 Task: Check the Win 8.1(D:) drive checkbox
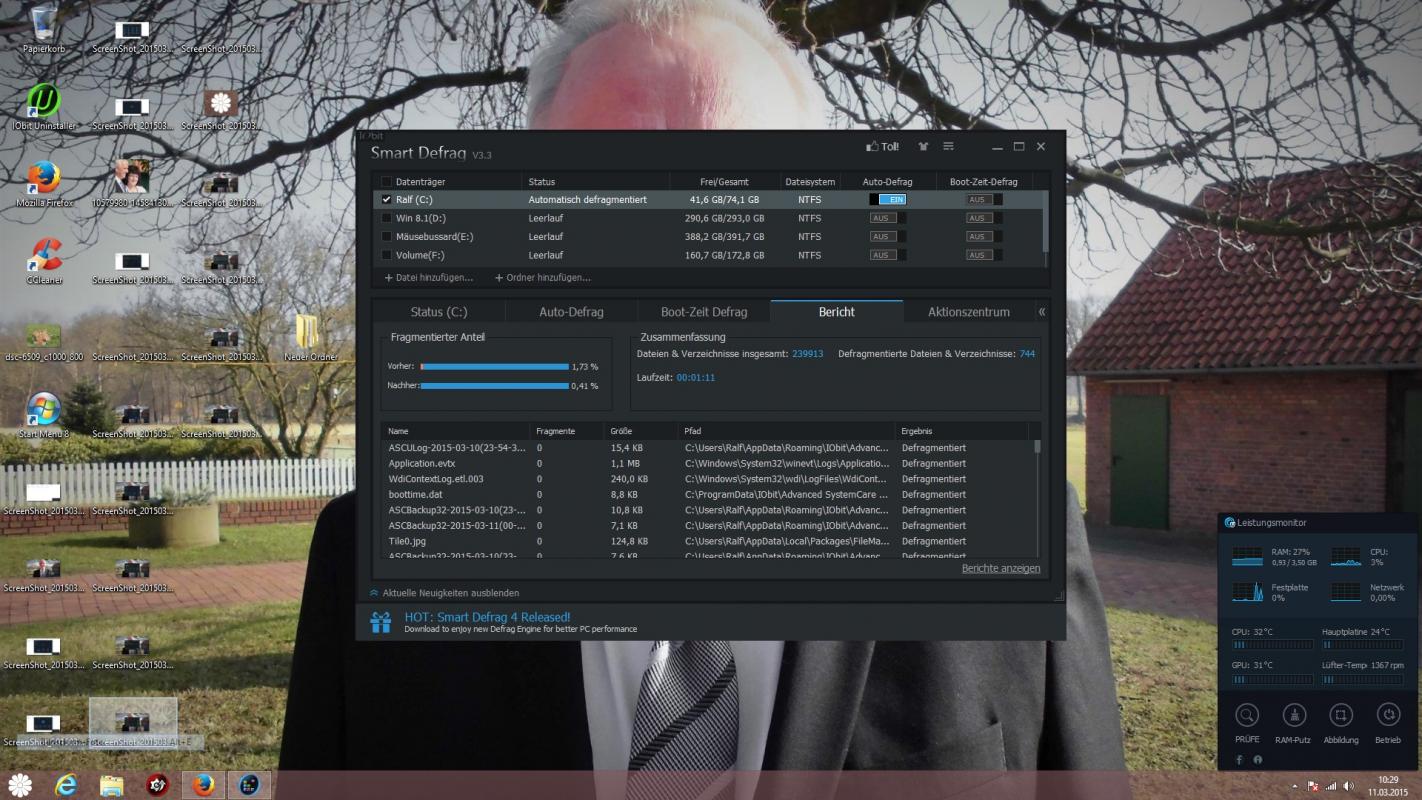click(x=387, y=218)
